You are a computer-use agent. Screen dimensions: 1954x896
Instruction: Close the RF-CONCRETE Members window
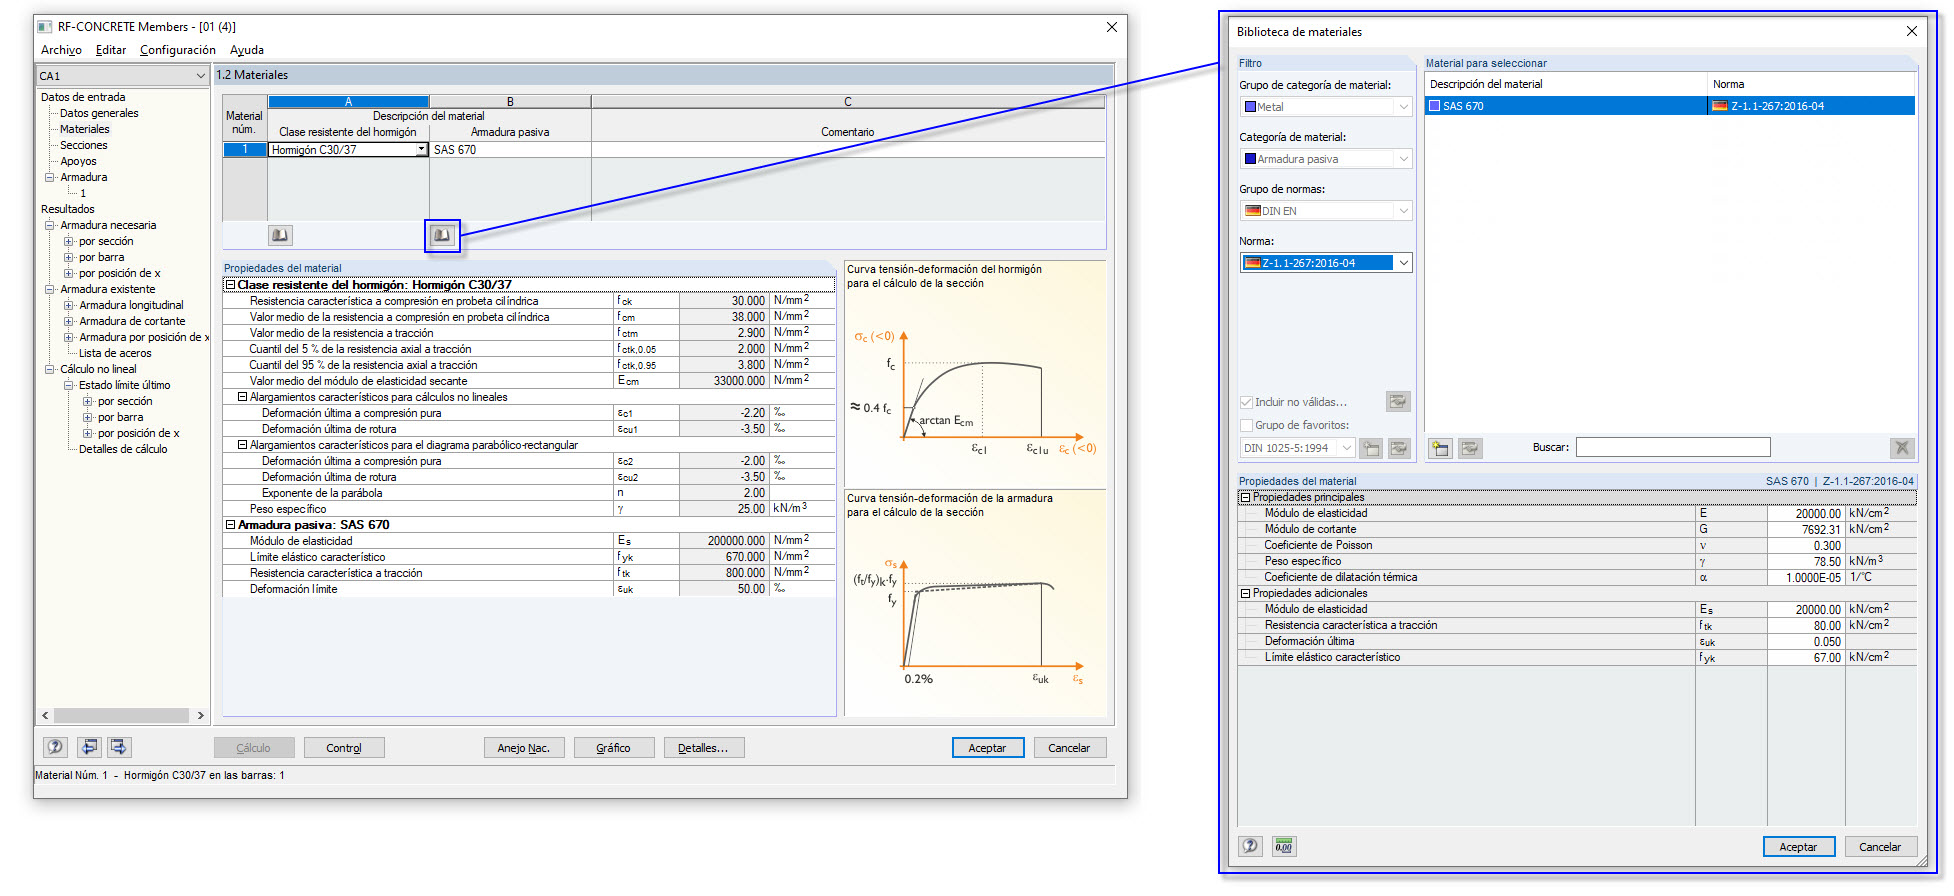[x=1112, y=27]
